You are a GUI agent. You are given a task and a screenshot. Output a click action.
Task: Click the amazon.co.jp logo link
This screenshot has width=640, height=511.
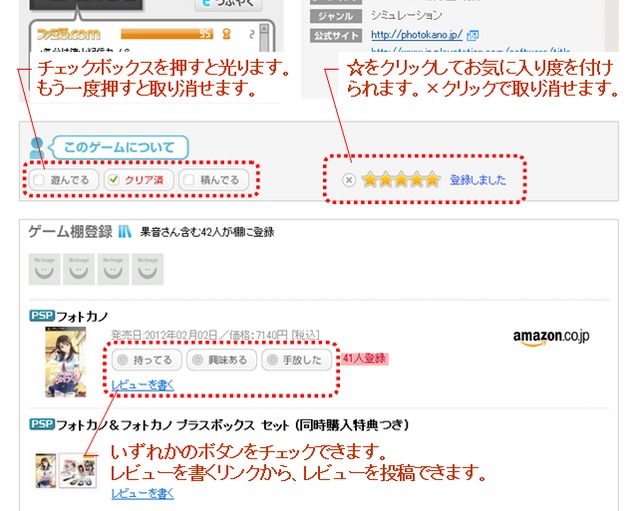551,337
